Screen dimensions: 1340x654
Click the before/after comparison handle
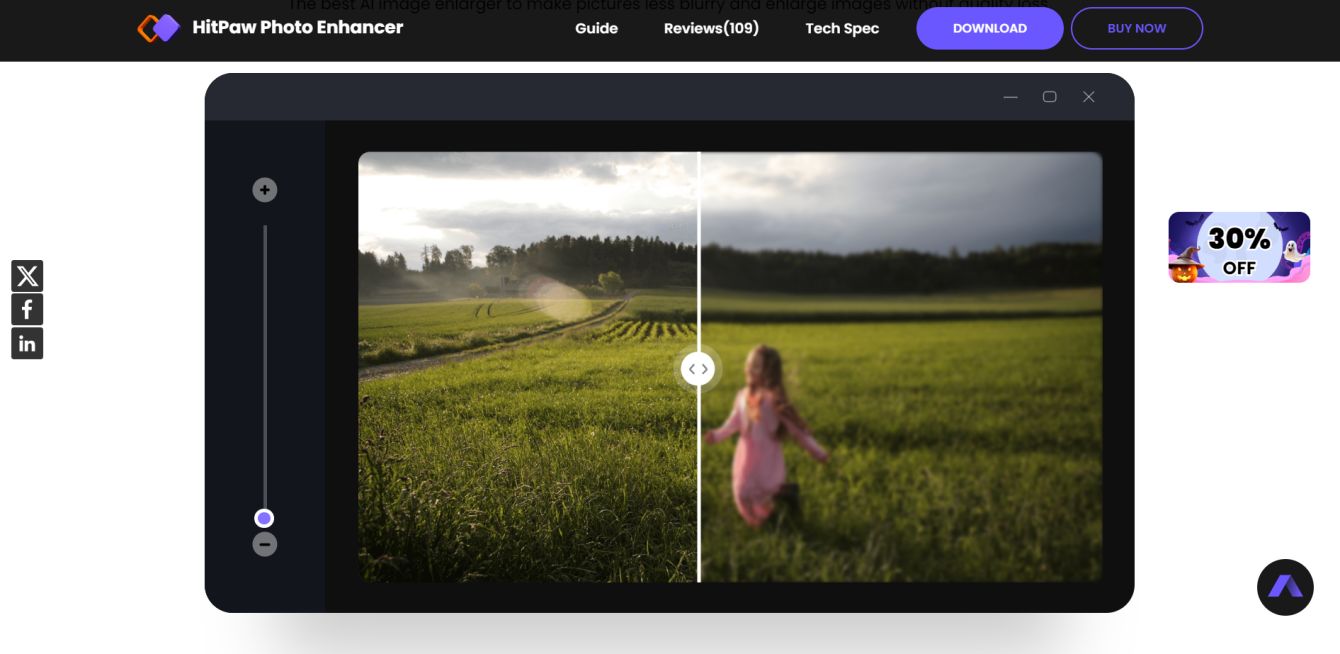698,369
